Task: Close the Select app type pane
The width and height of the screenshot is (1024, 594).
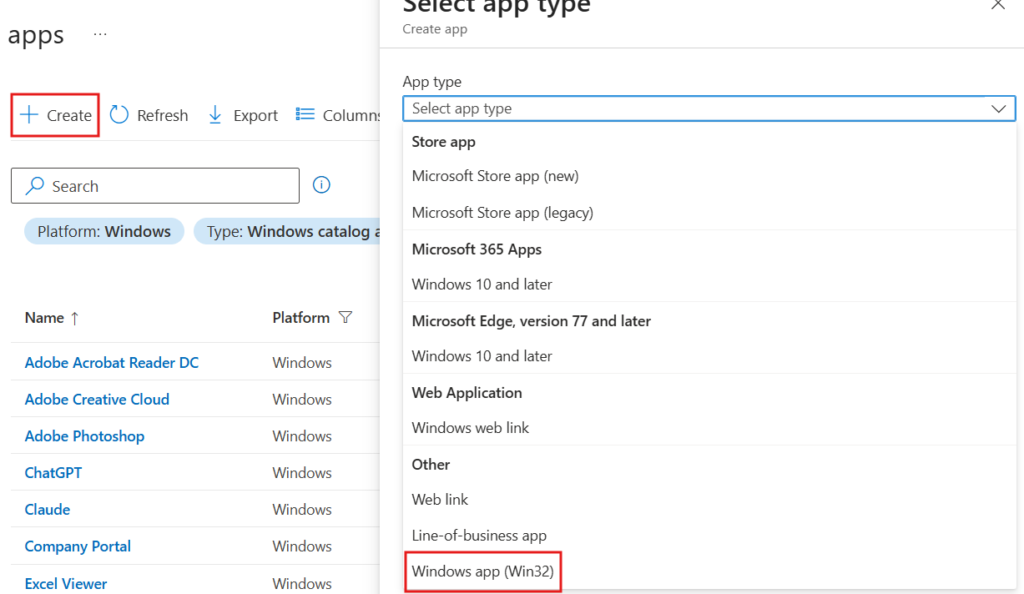Action: click(998, 5)
